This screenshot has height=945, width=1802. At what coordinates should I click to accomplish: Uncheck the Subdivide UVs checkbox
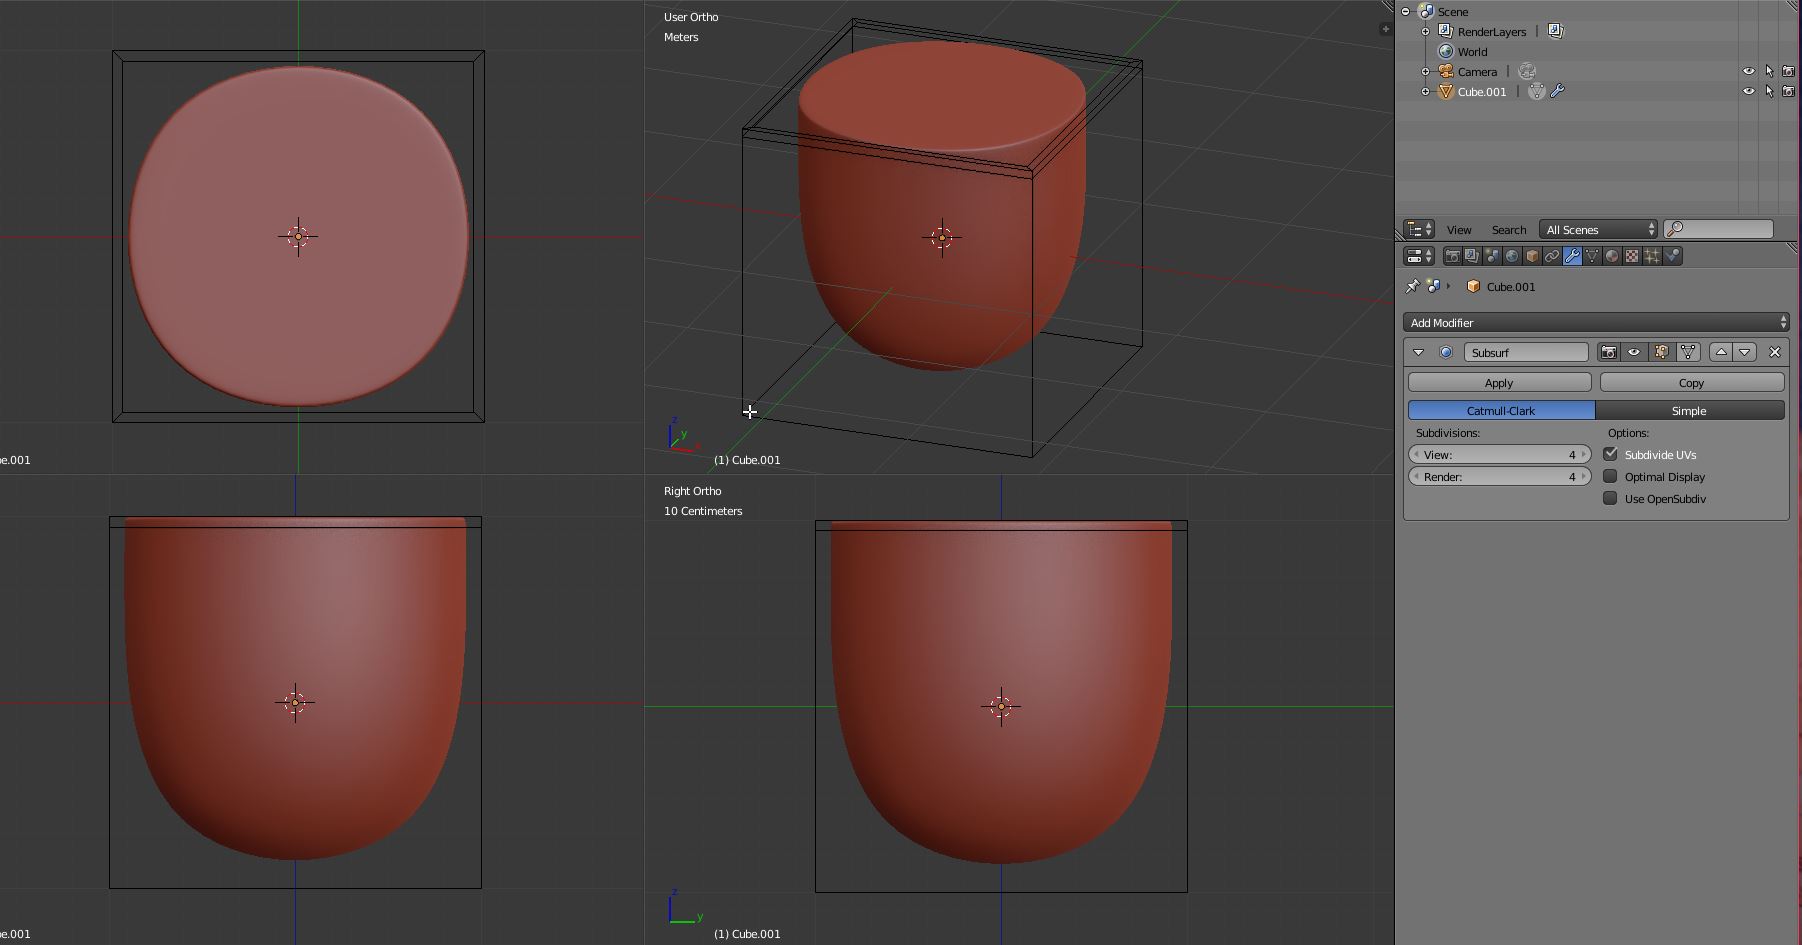tap(1610, 455)
